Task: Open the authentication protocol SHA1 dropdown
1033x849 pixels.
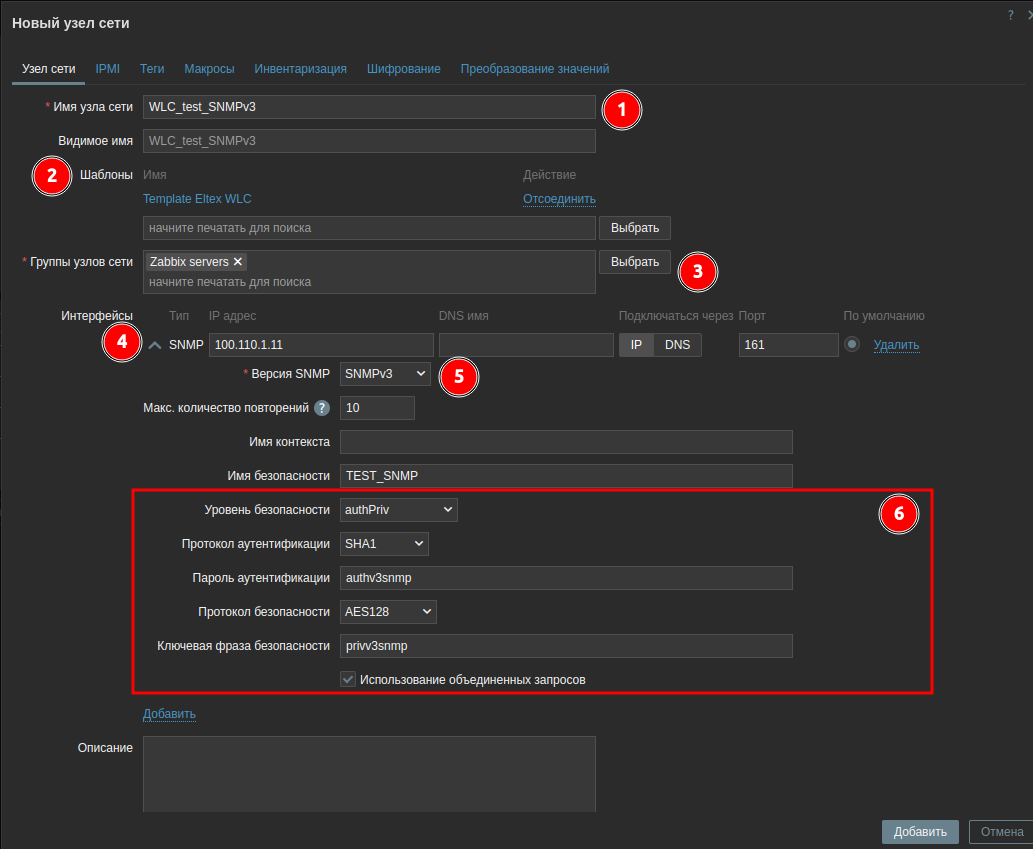Action: point(385,544)
